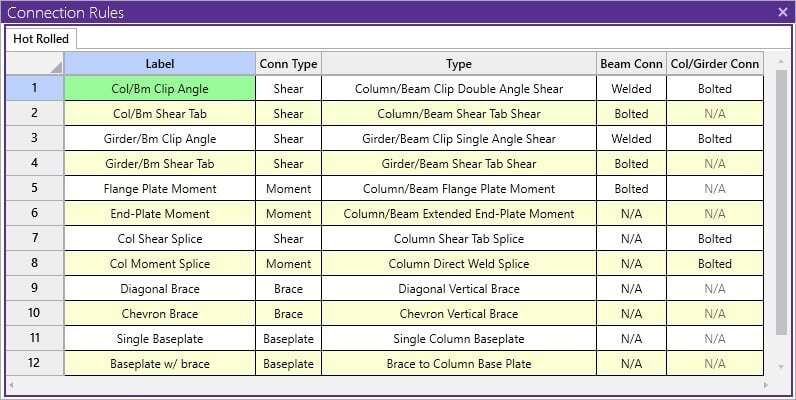796x400 pixels.
Task: Select row 1 header
Action: 35,88
